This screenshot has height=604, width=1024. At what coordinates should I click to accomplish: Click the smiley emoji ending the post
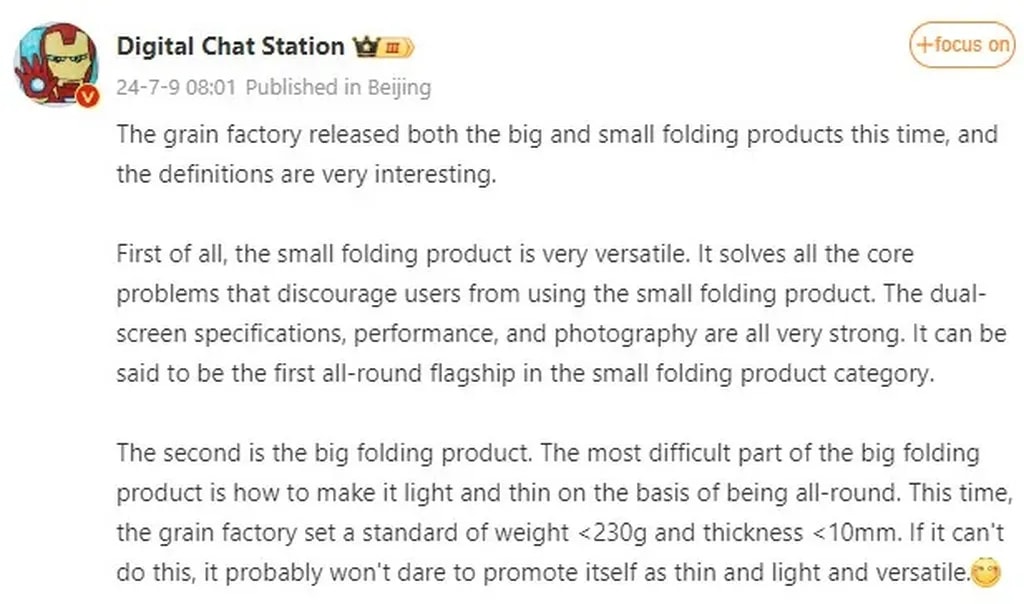[987, 575]
